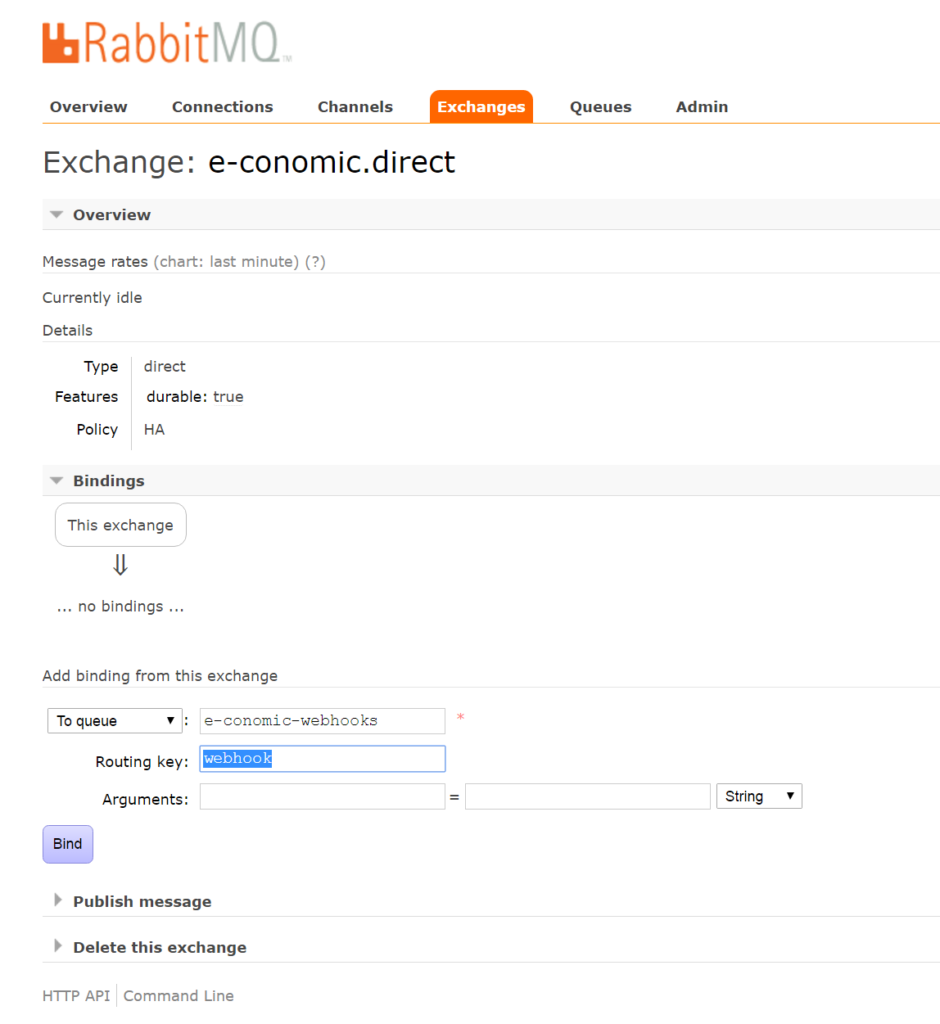Collapse the Bindings section

point(108,481)
